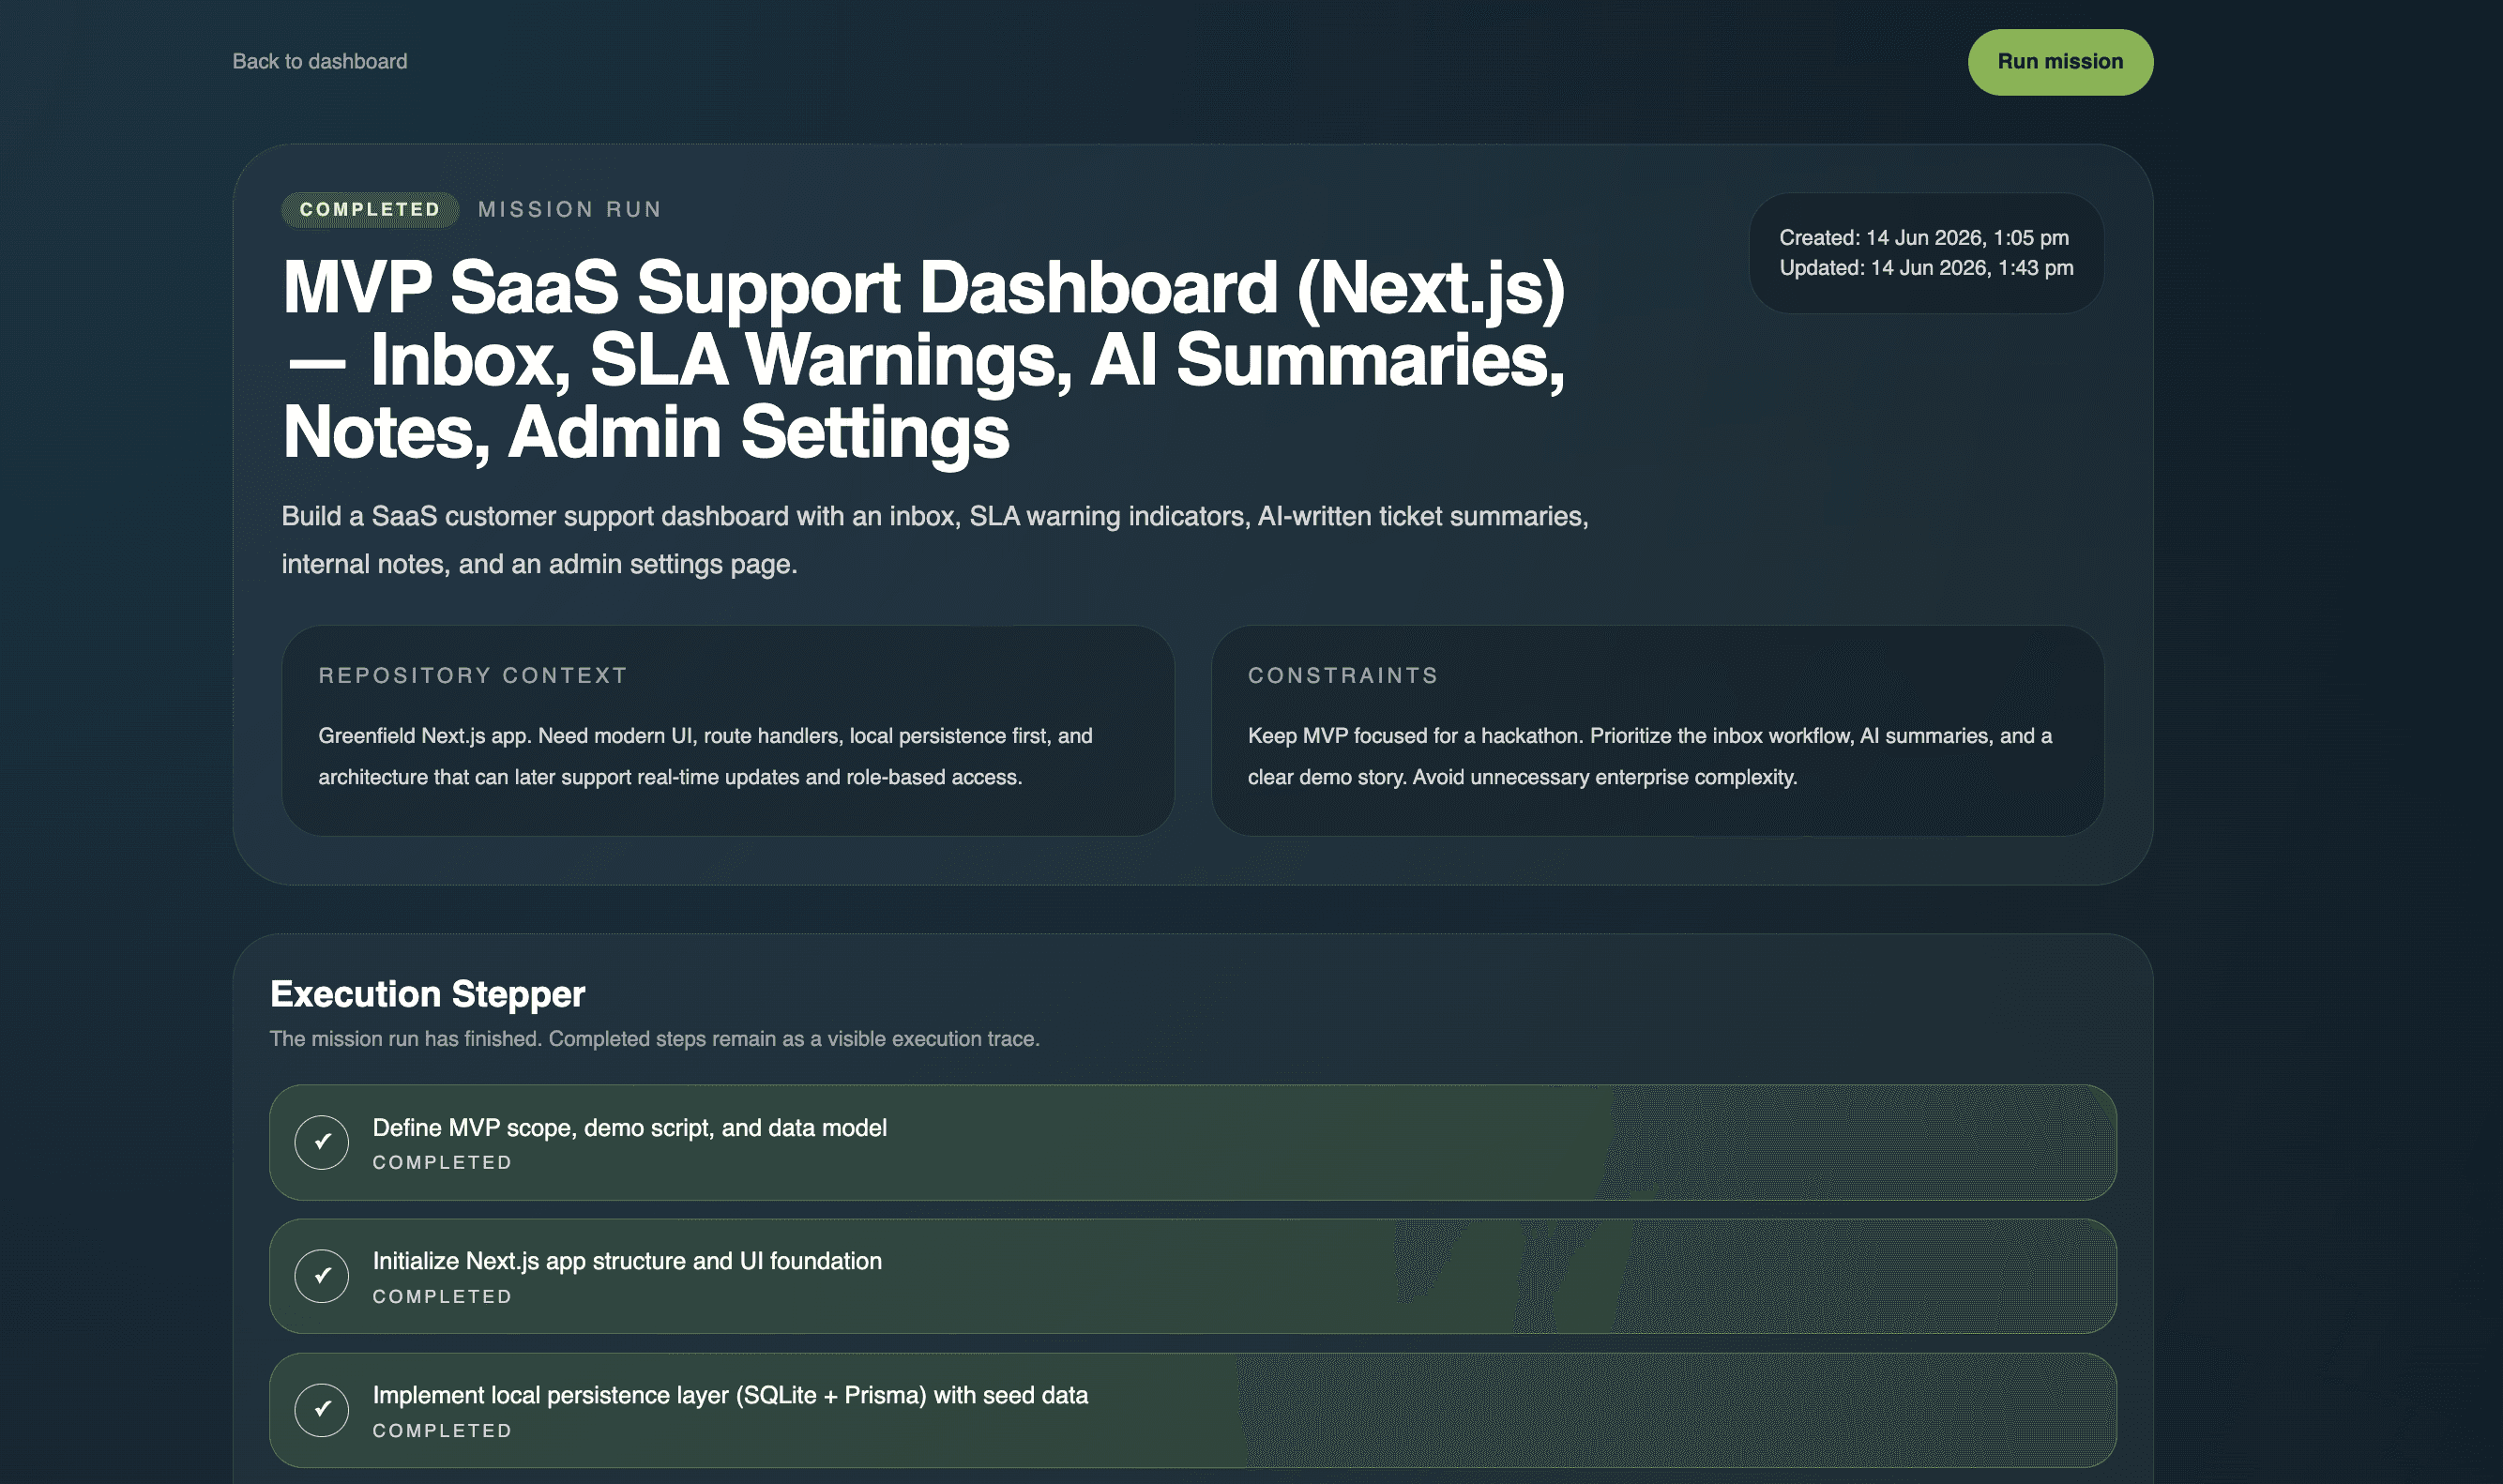
Task: Click checkmark icon for Initialize Next.js step
Action: [322, 1276]
